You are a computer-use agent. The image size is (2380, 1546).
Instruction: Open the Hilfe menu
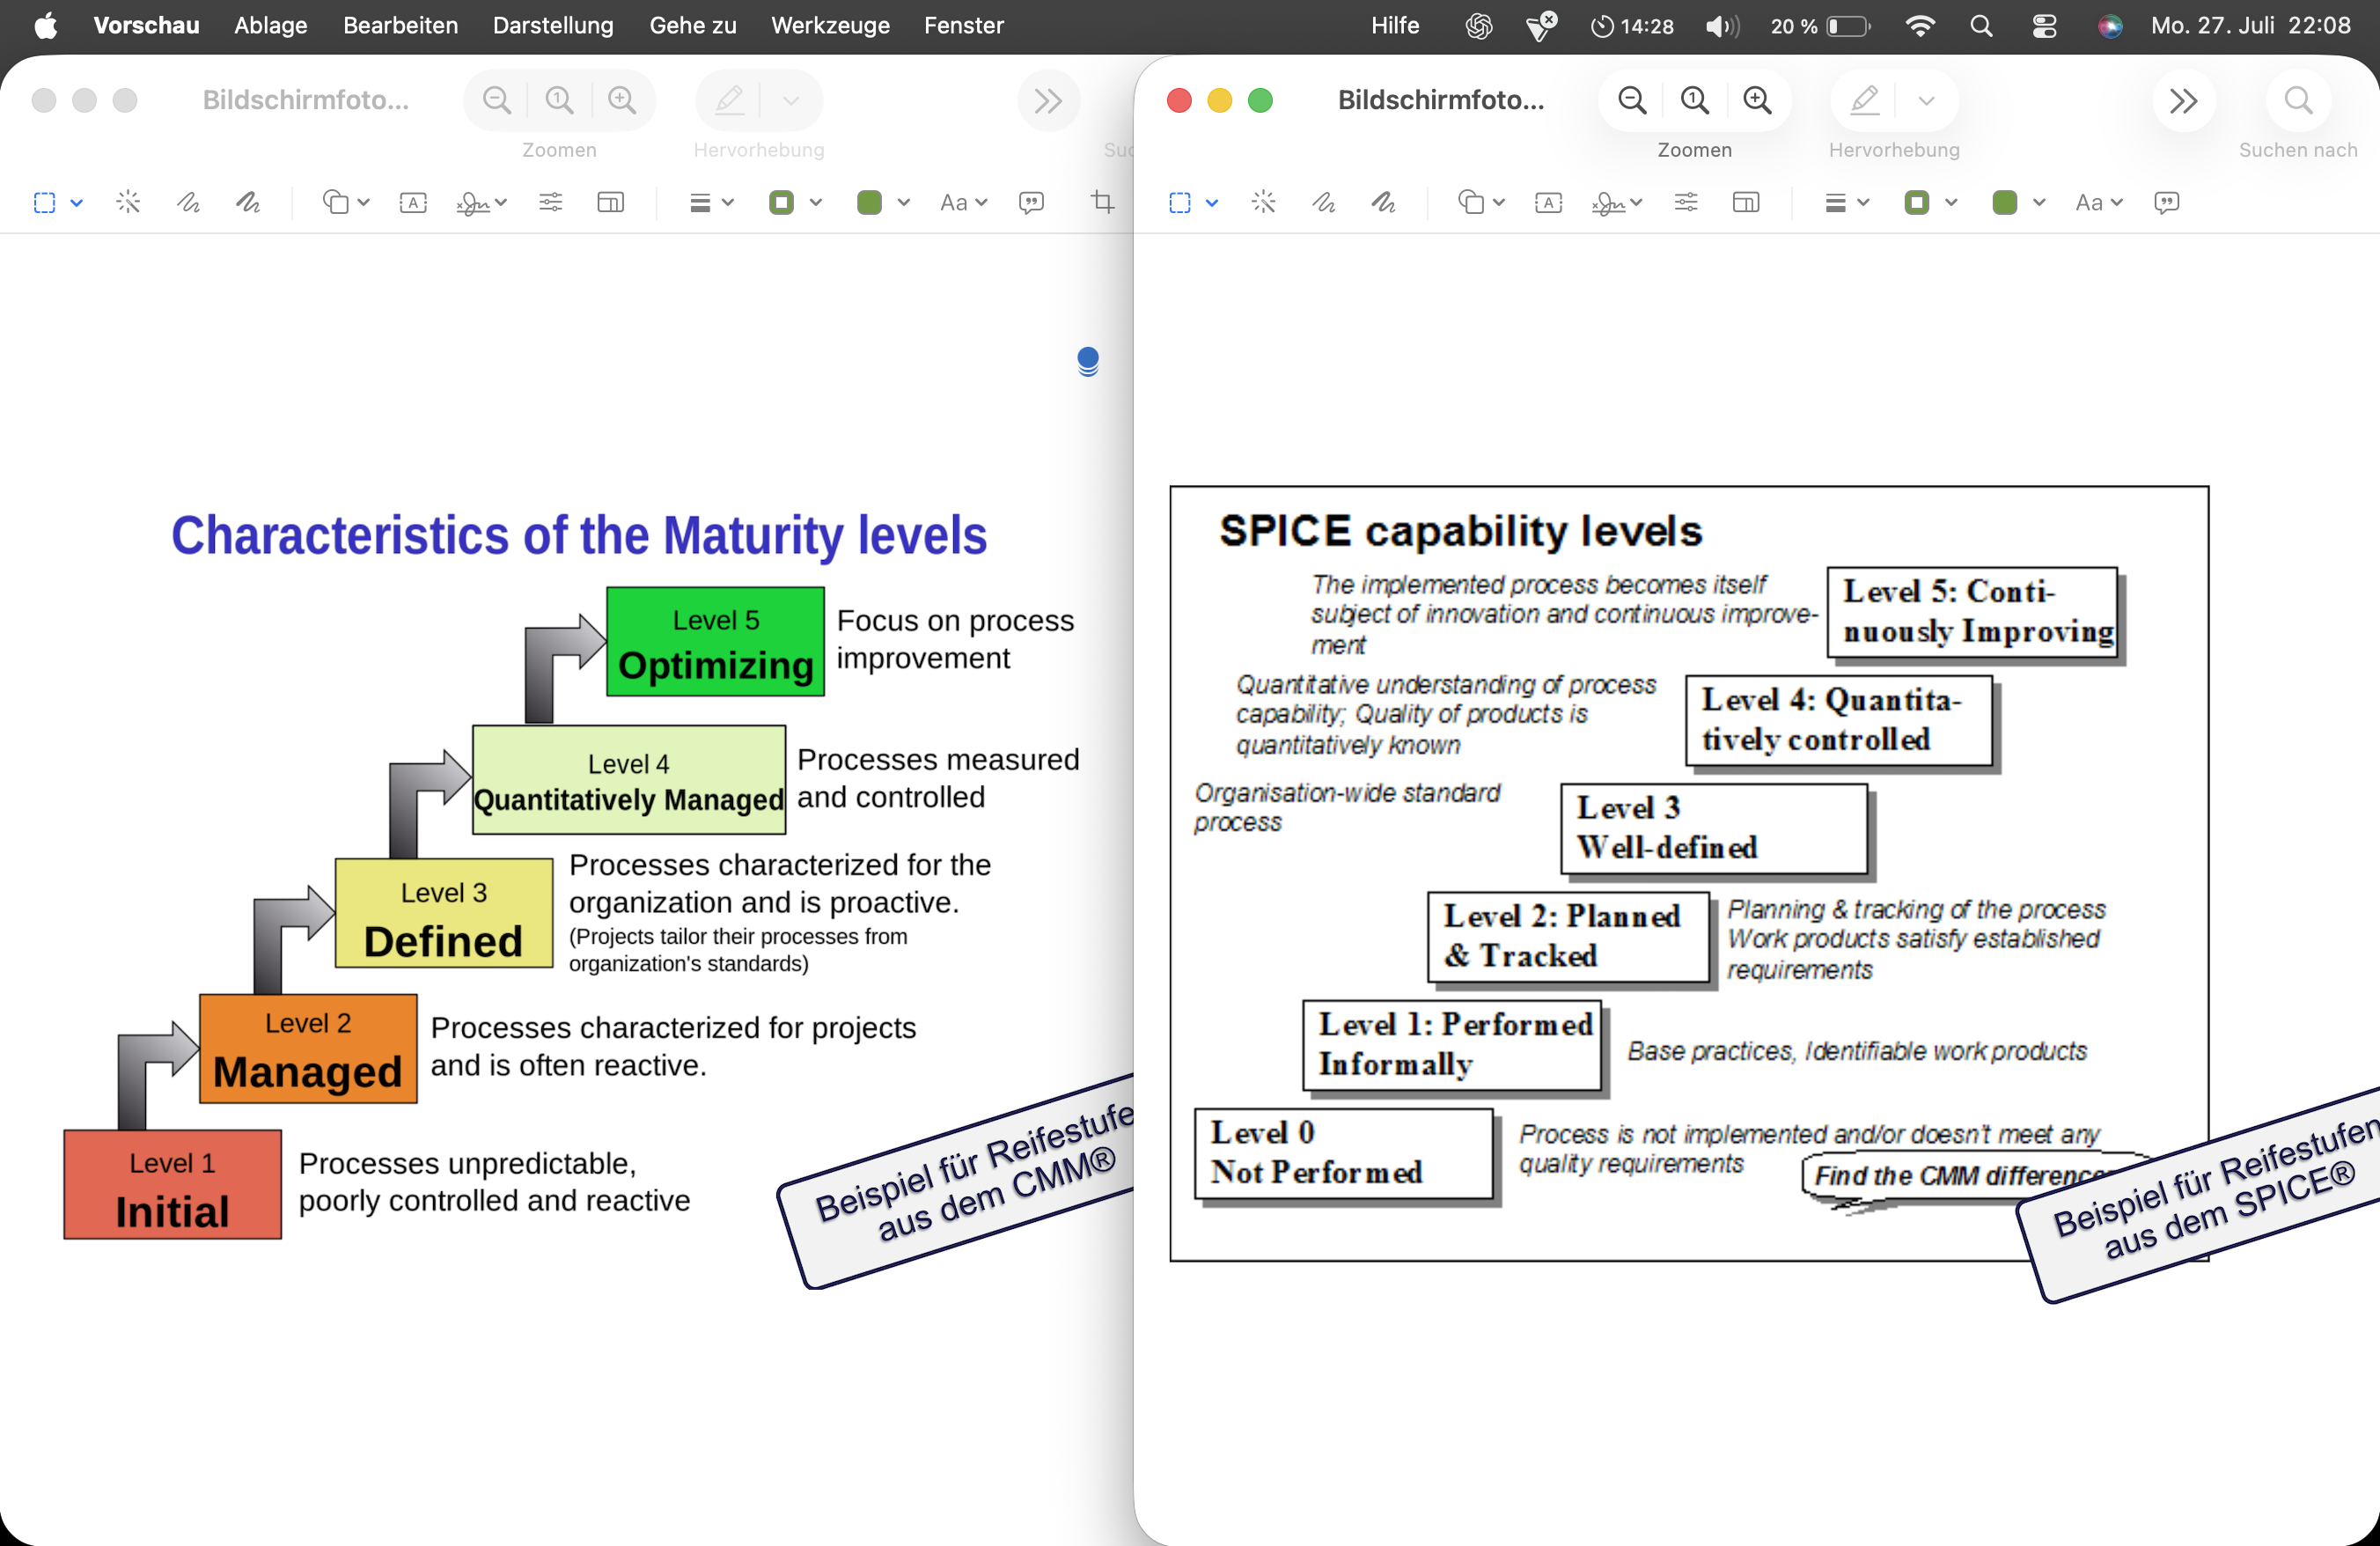tap(1395, 26)
